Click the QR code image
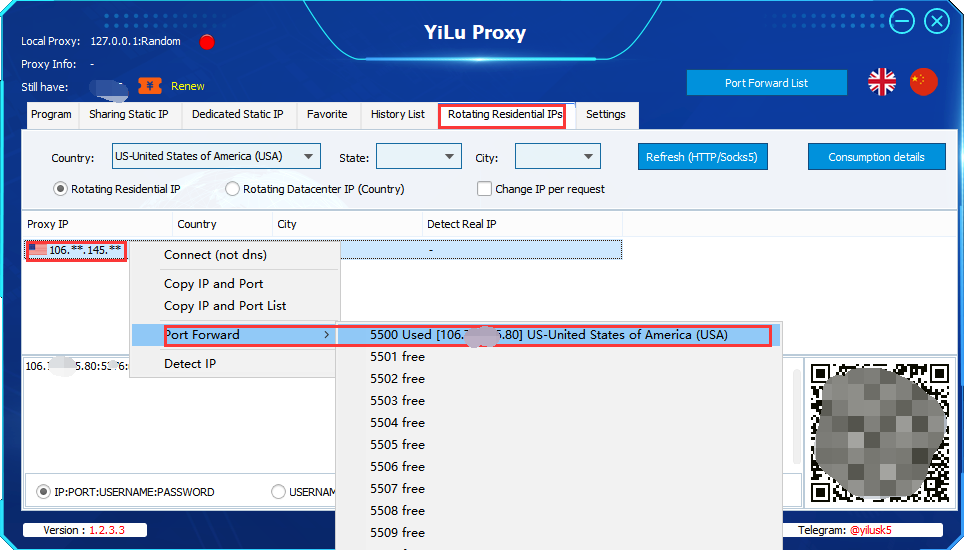This screenshot has height=550, width=964. pyautogui.click(x=880, y=432)
